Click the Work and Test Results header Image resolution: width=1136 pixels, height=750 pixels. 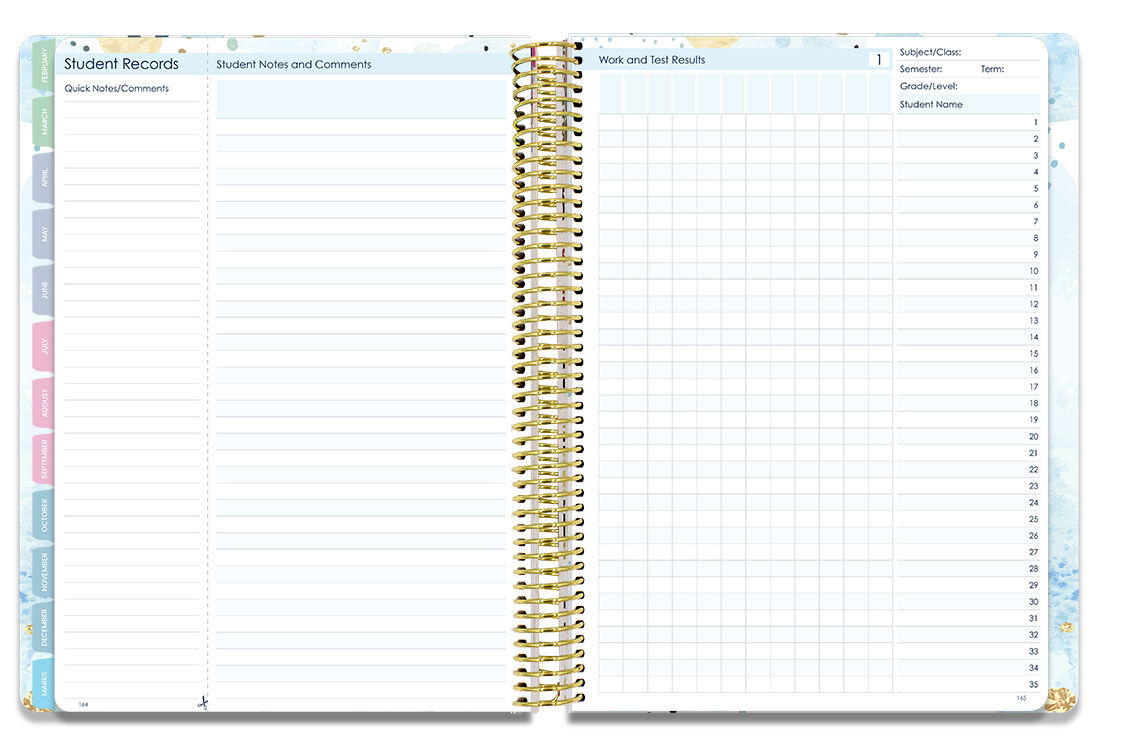coord(652,60)
